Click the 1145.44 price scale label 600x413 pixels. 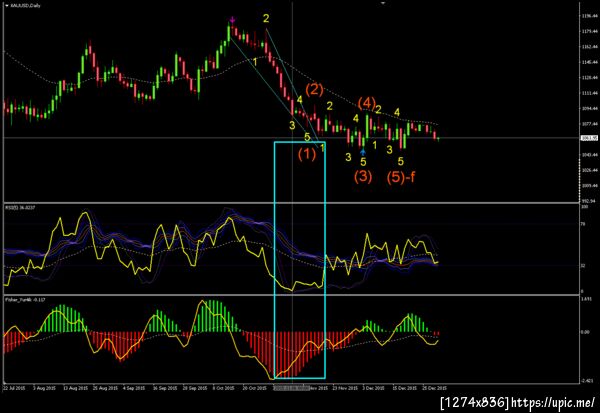click(x=589, y=62)
